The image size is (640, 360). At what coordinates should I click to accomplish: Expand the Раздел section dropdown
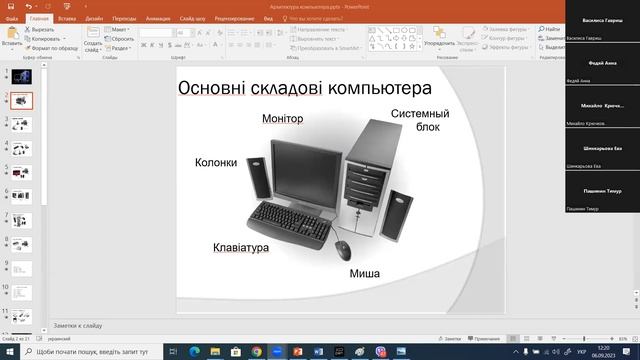[118, 48]
